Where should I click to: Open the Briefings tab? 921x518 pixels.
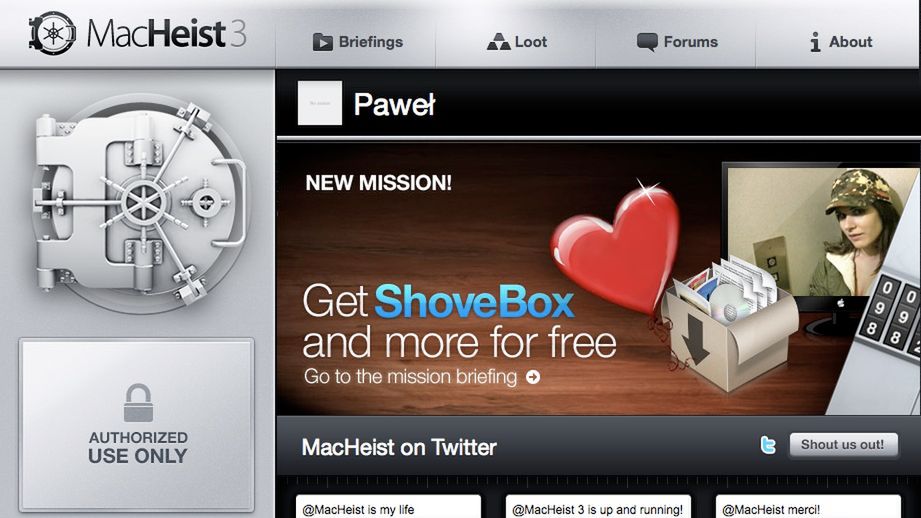(356, 42)
